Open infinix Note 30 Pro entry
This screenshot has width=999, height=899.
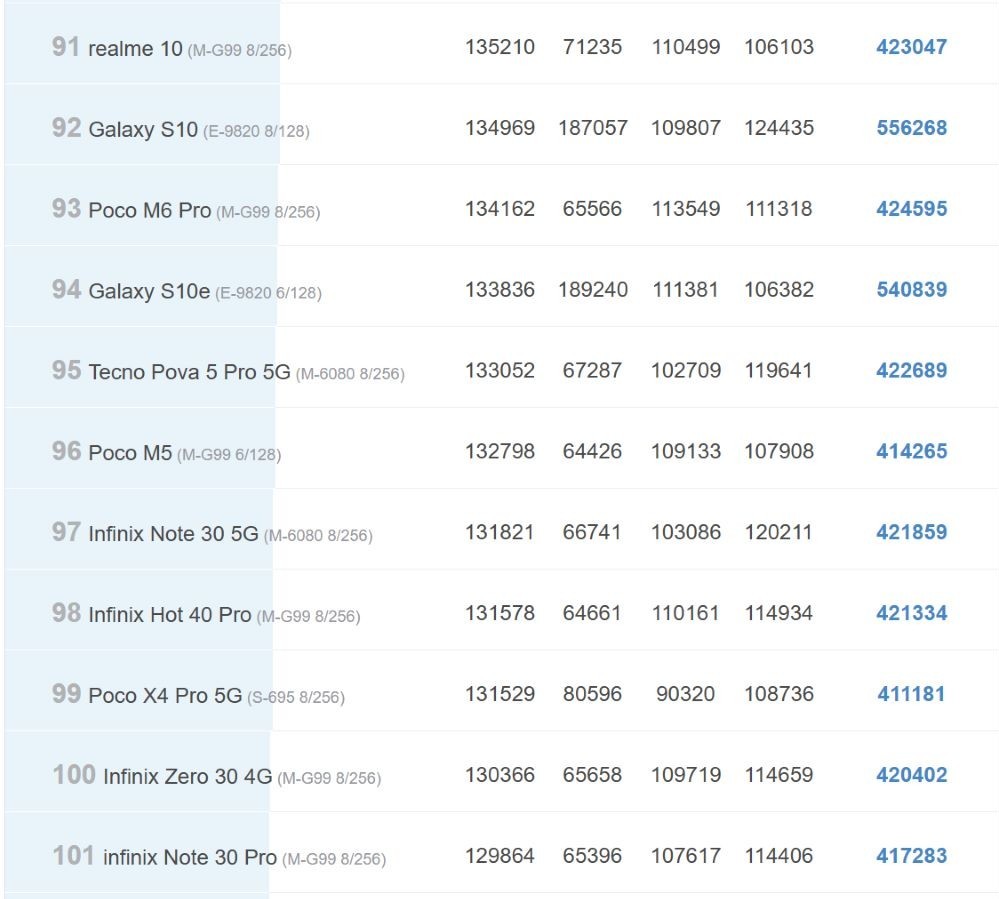click(190, 858)
